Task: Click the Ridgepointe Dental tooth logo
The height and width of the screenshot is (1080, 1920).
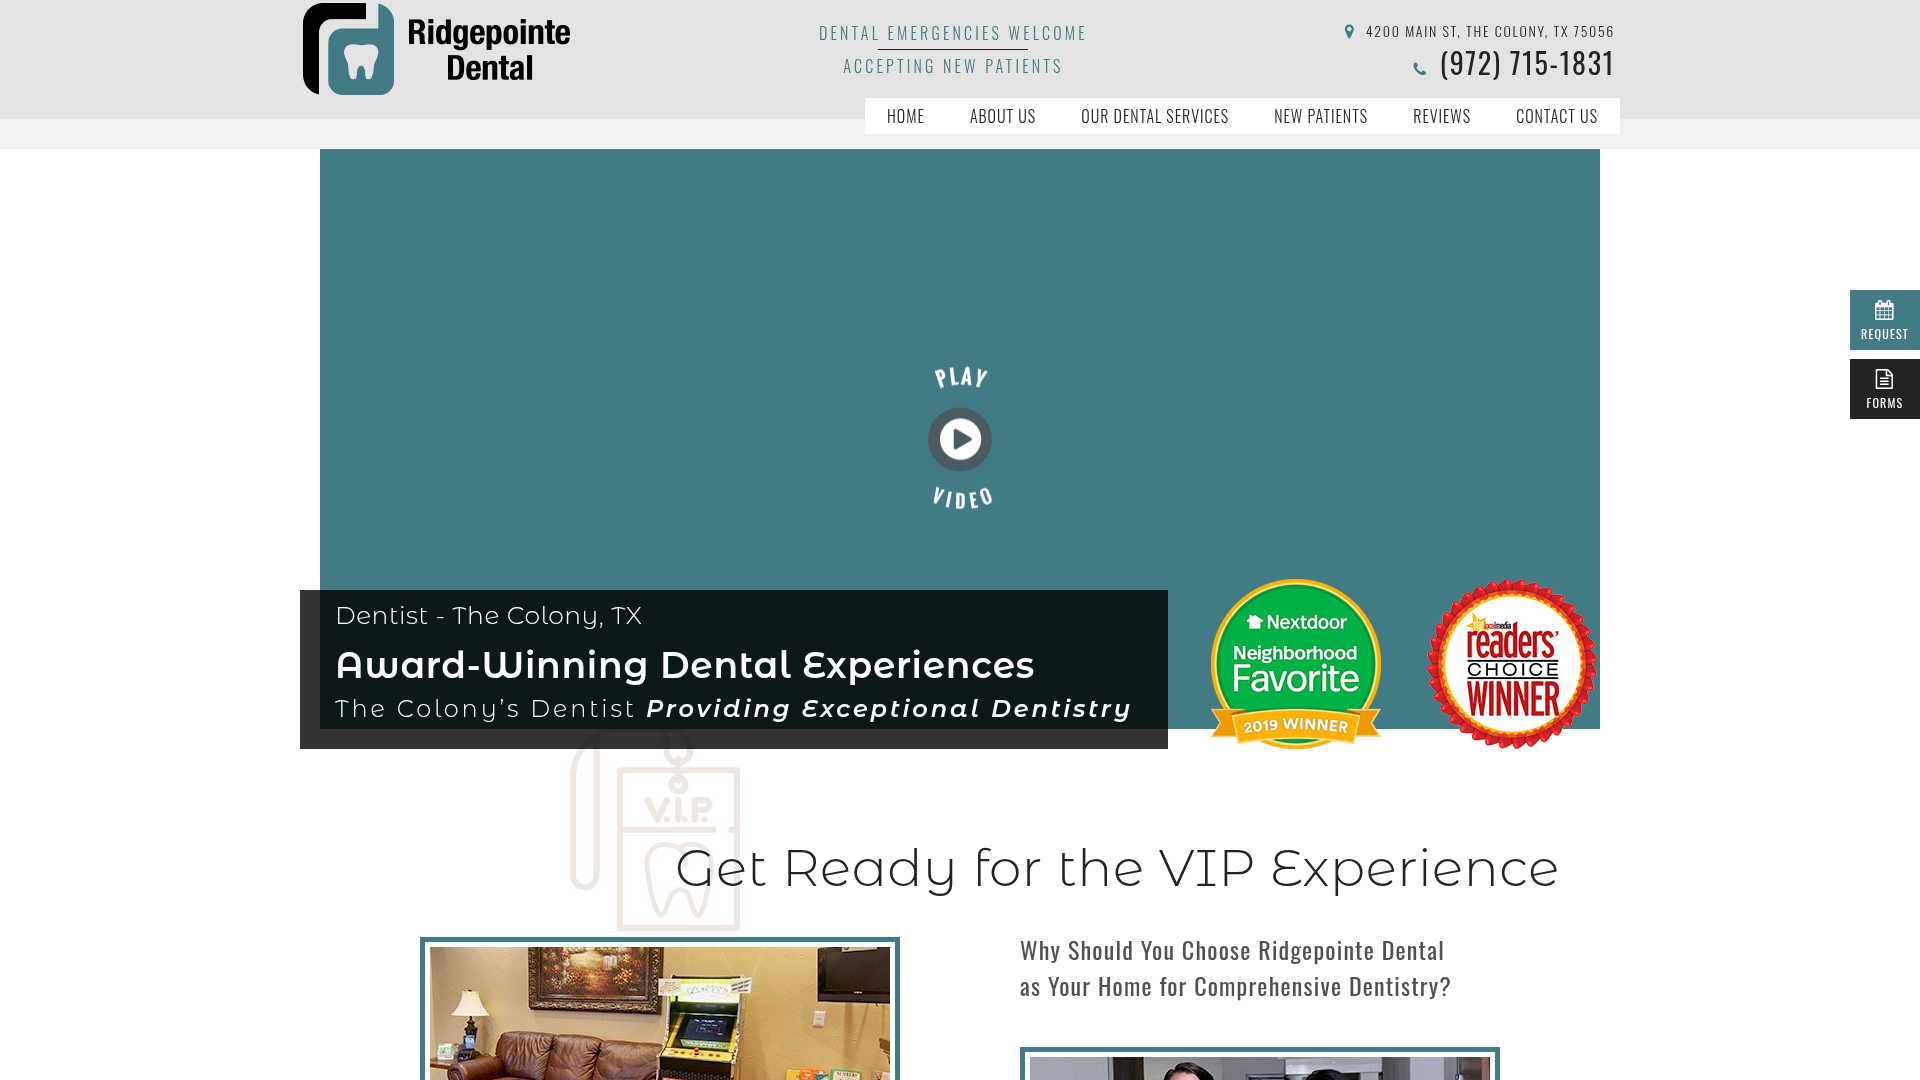Action: 437,49
